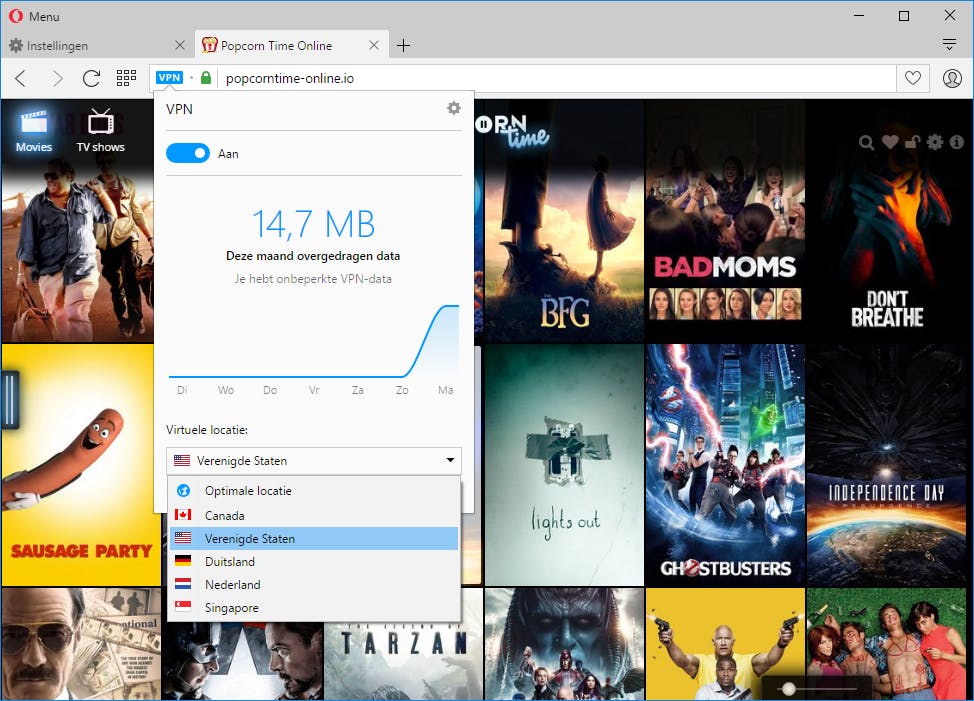
Task: Open the Ghostbusters movie poster
Action: pyautogui.click(x=725, y=465)
